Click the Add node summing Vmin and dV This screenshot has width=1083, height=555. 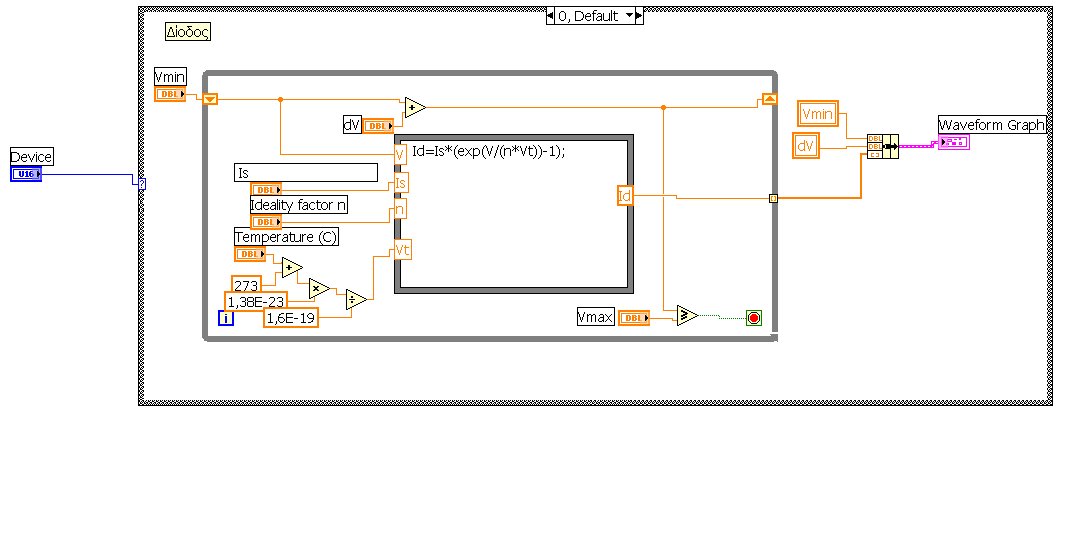pyautogui.click(x=415, y=108)
